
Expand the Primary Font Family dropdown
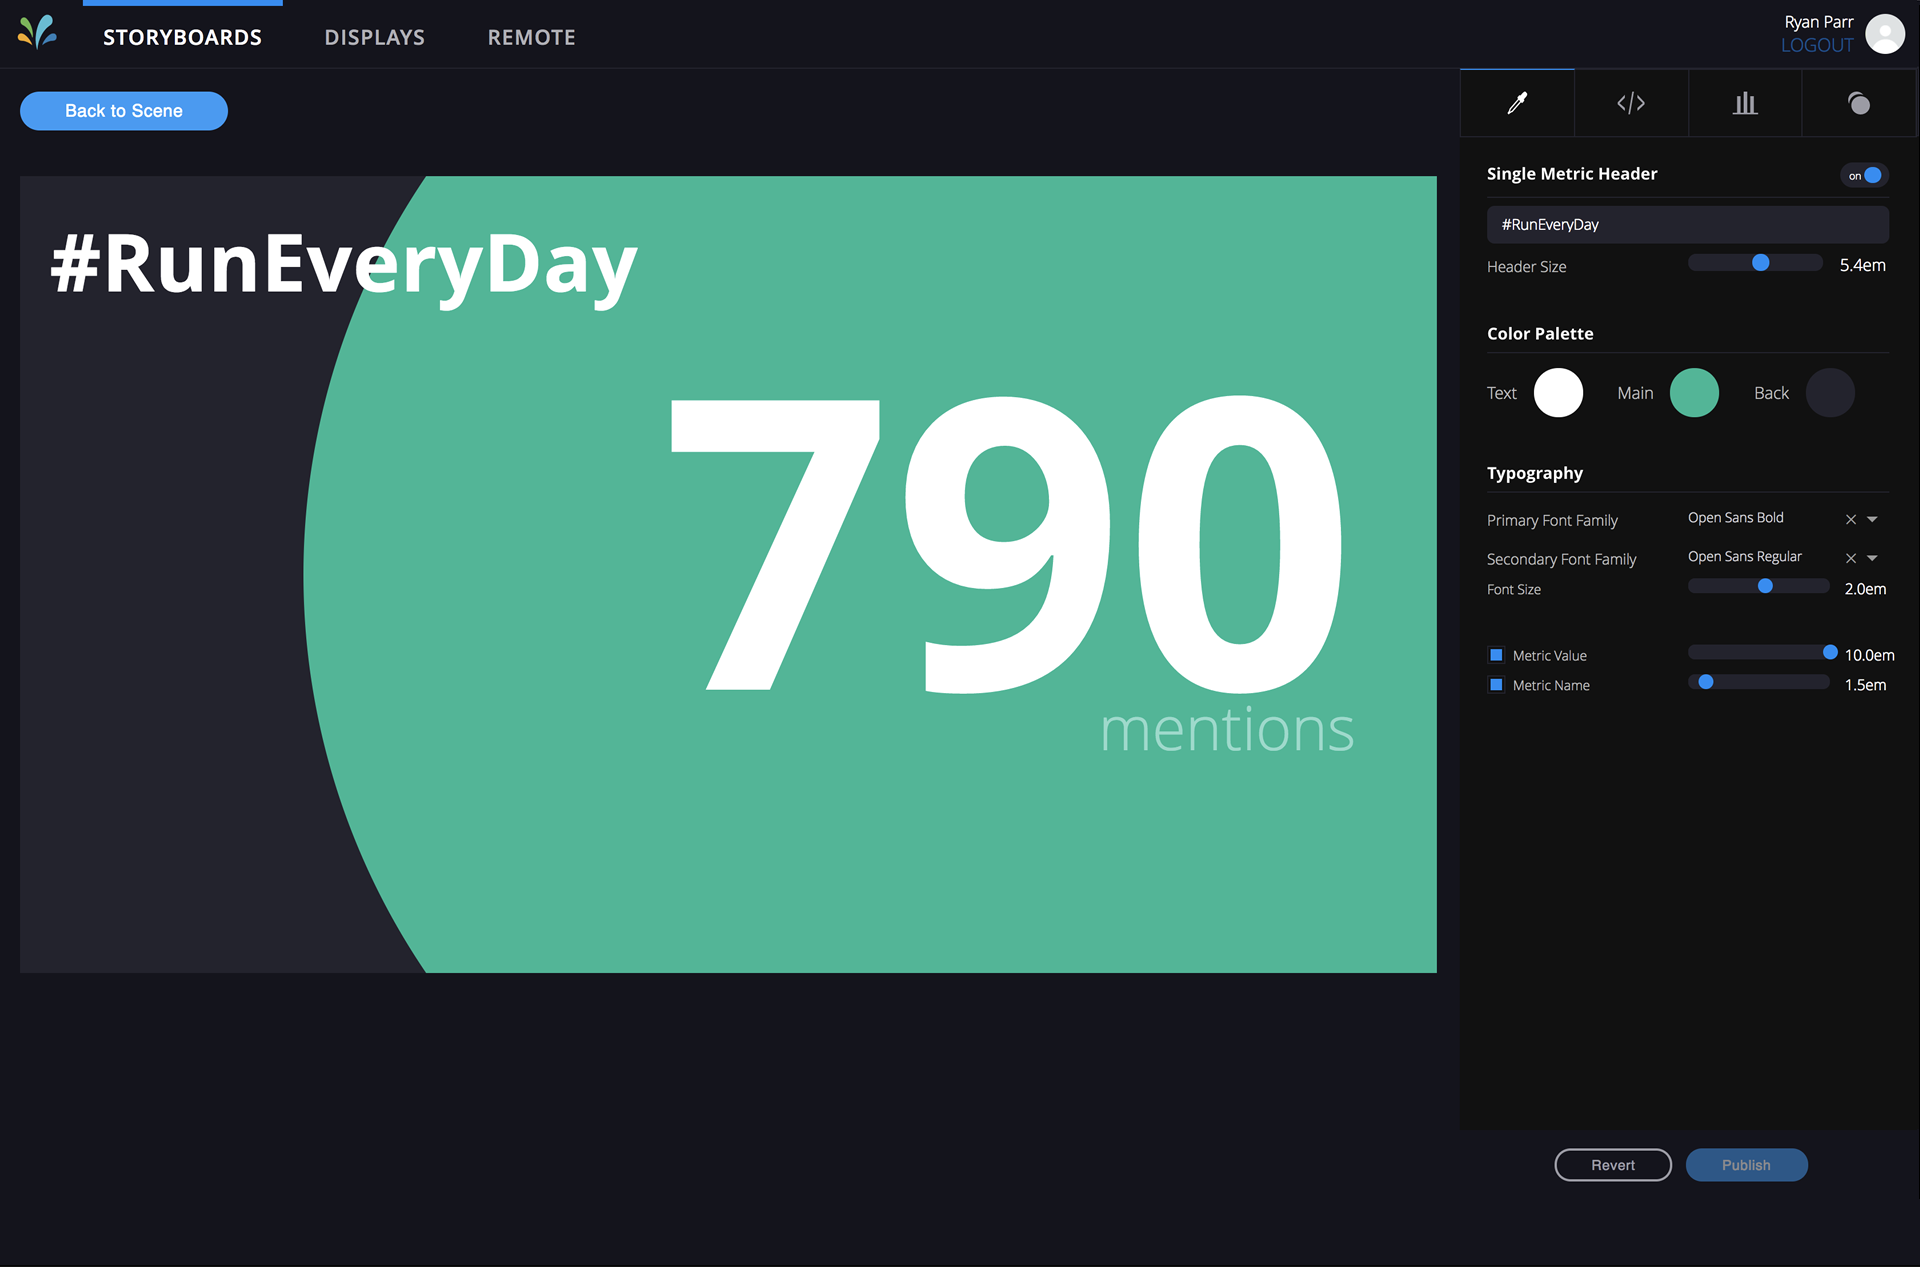(x=1873, y=519)
